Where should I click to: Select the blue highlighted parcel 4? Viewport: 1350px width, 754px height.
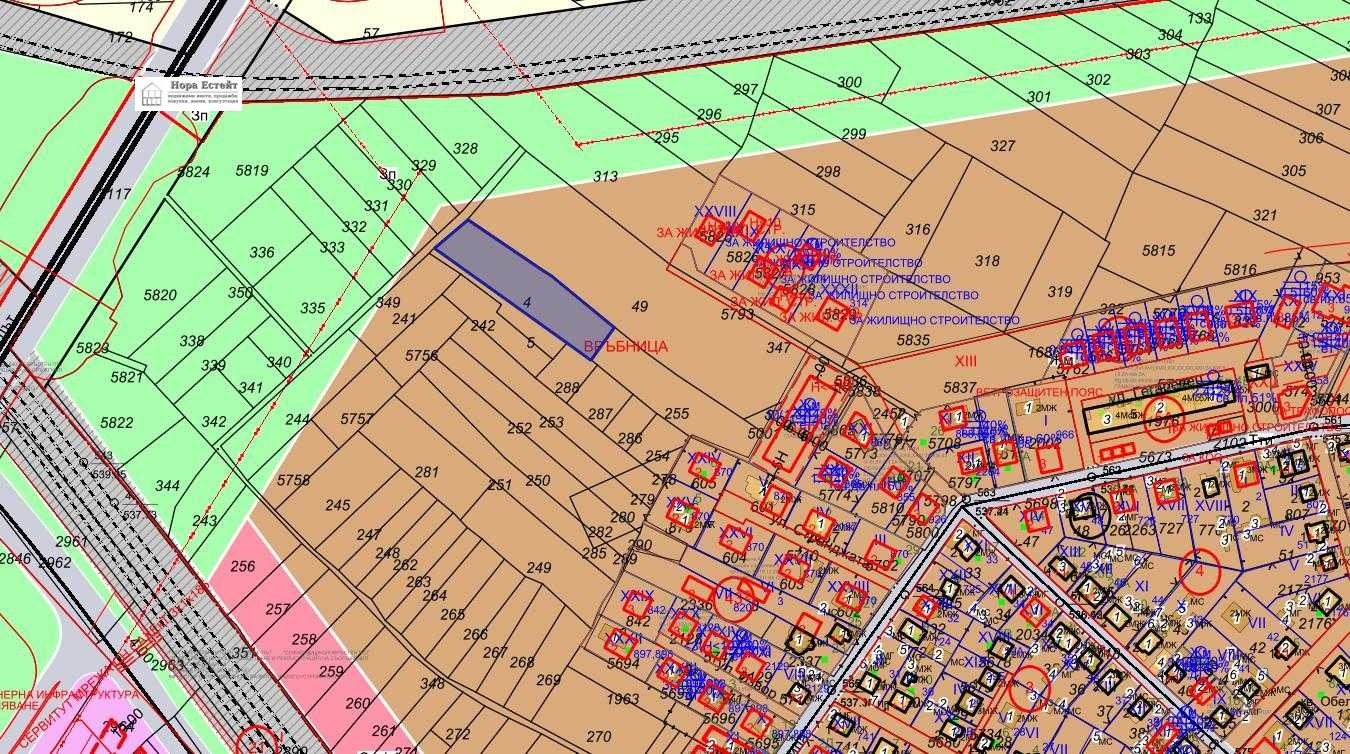[x=524, y=286]
